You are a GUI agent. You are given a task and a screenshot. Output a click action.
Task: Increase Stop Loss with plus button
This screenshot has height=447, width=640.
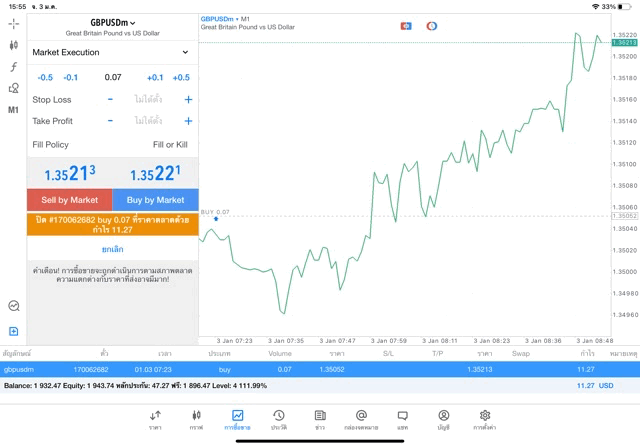tap(188, 100)
